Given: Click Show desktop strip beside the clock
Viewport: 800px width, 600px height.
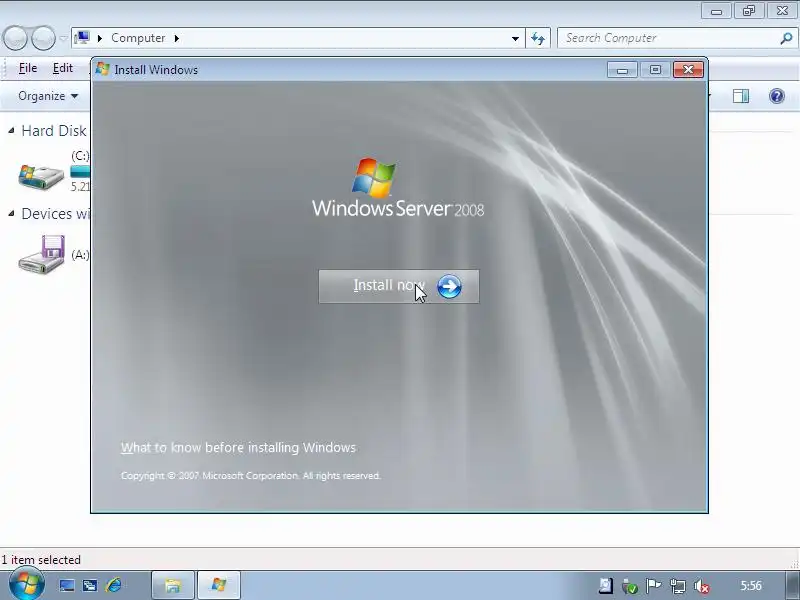Looking at the screenshot, I should pyautogui.click(x=792, y=585).
